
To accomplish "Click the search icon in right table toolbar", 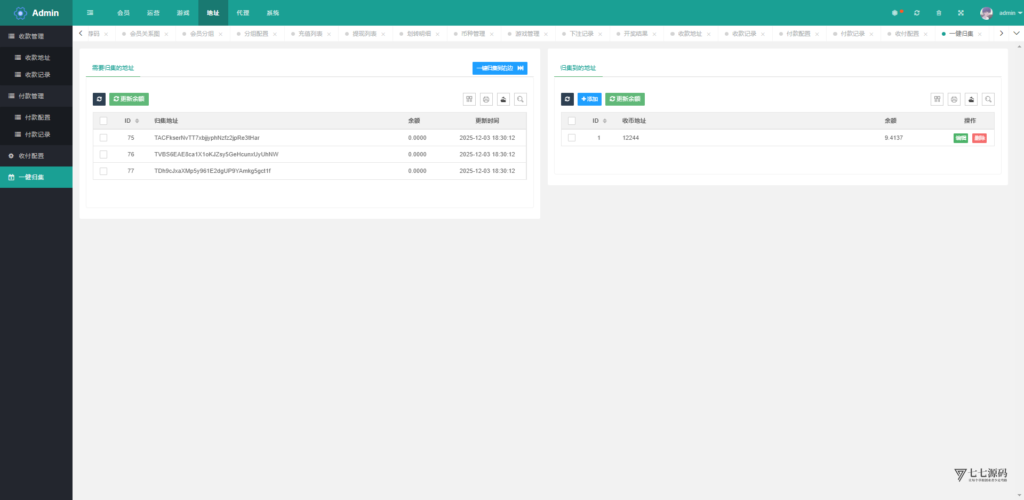I will [x=988, y=99].
